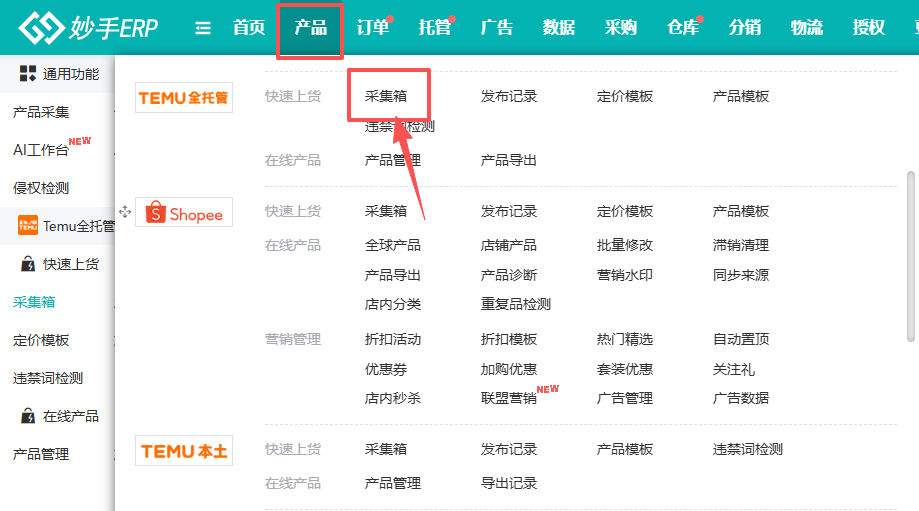This screenshot has width=919, height=511.
Task: Open 自动置顶 in 营销管理
Action: click(x=741, y=339)
